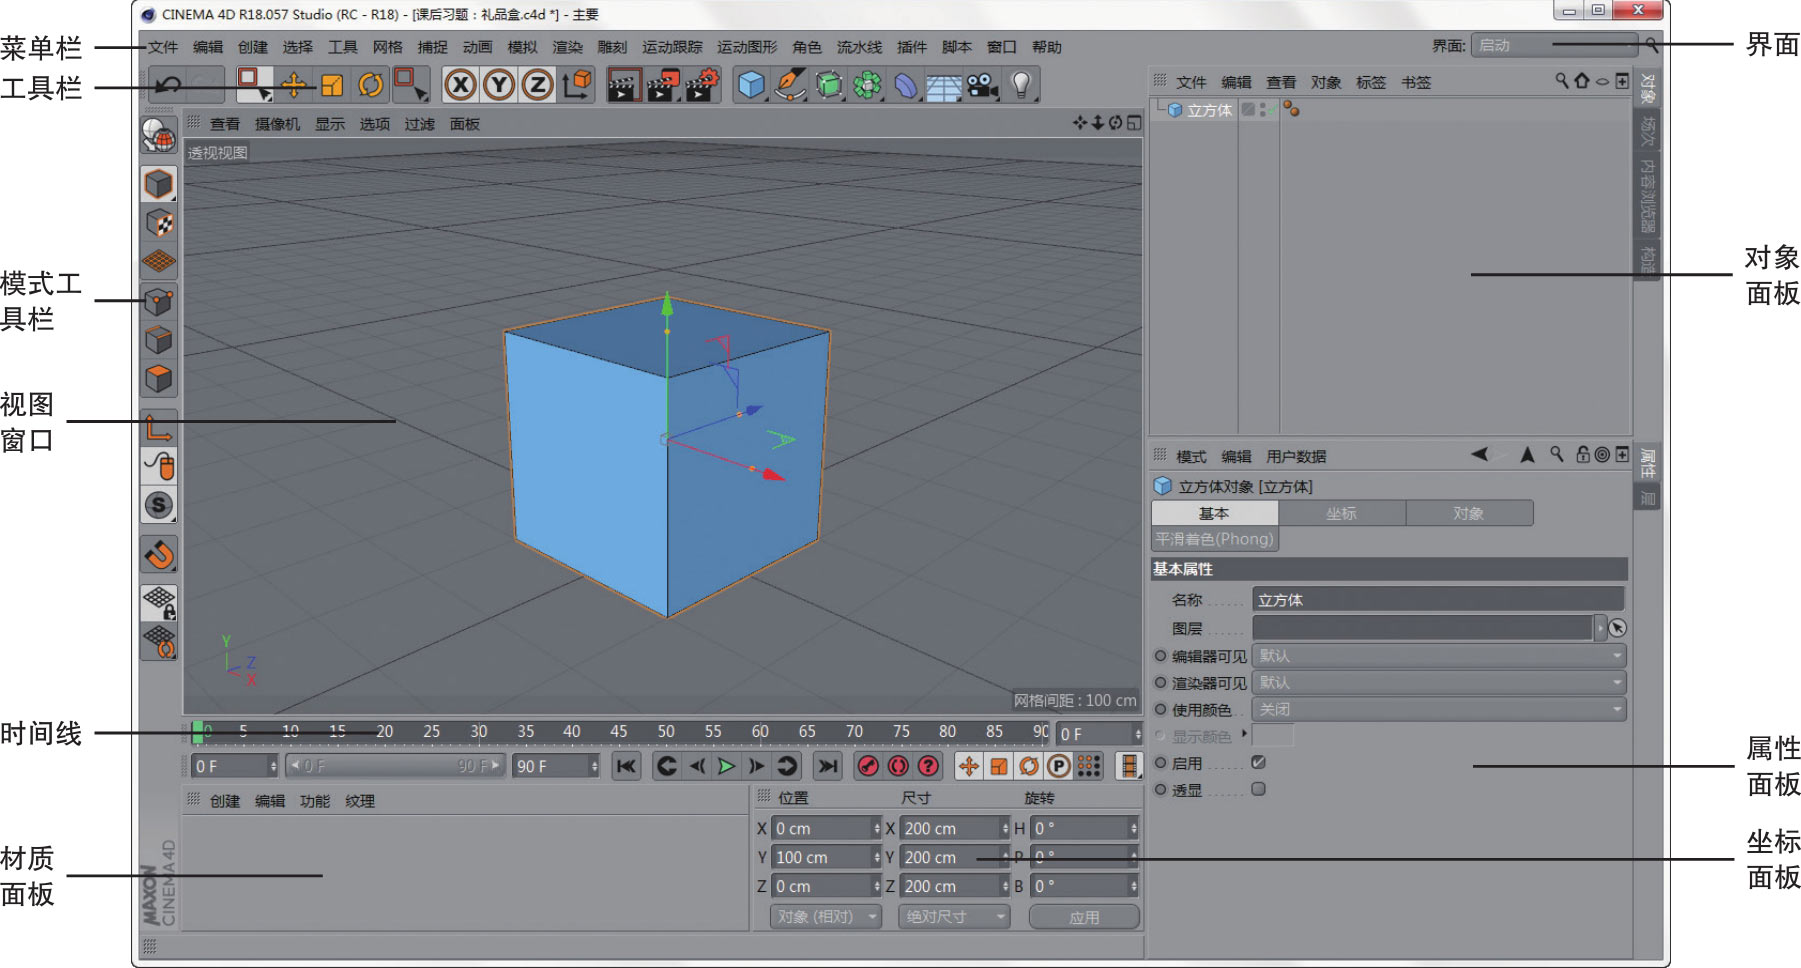Click the attribute panel back arrow

click(x=1480, y=455)
